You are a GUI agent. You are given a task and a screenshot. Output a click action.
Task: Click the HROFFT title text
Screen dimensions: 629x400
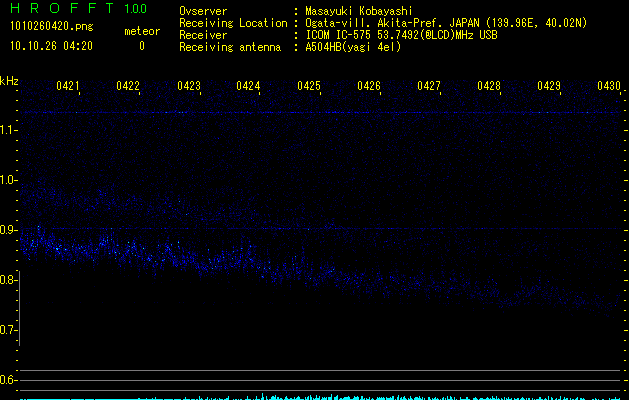click(x=55, y=9)
